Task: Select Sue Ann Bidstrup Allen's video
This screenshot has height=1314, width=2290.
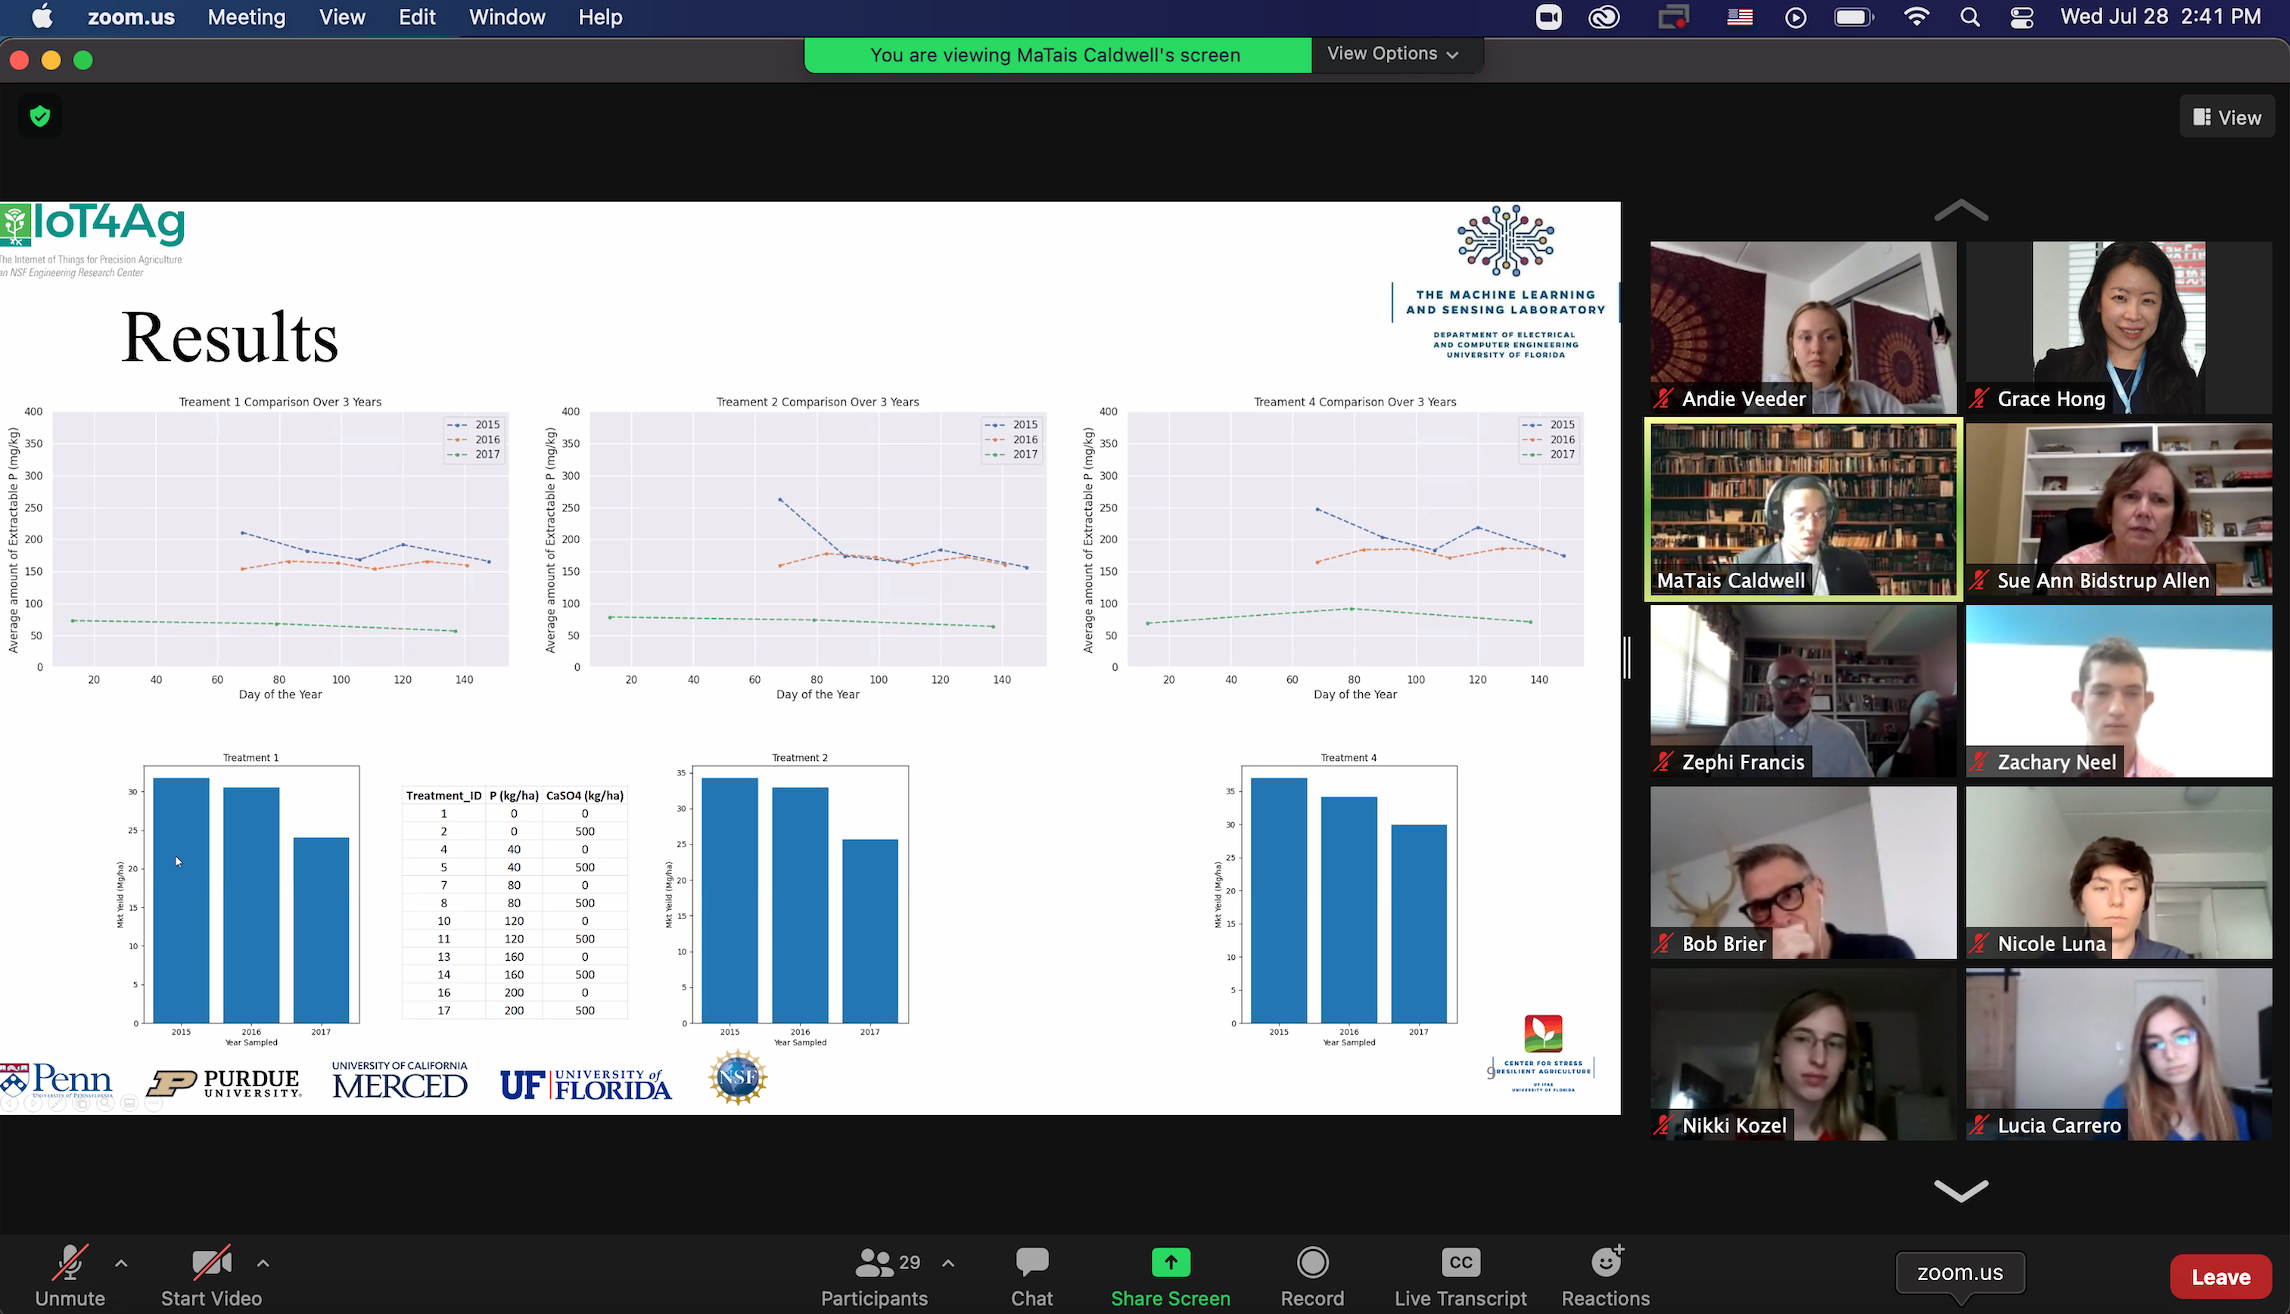Action: tap(2119, 509)
